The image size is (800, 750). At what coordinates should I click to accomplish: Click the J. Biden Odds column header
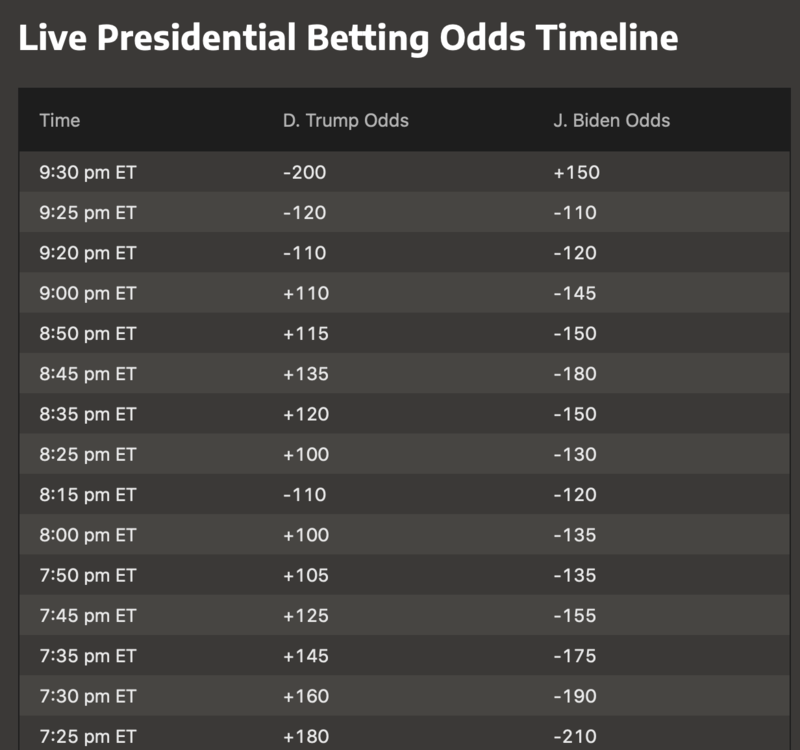(x=611, y=121)
